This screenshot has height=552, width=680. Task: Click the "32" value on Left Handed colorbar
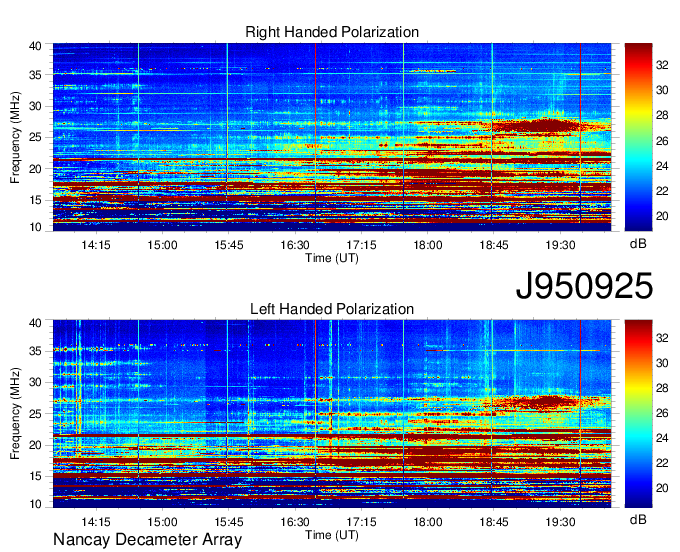click(662, 338)
